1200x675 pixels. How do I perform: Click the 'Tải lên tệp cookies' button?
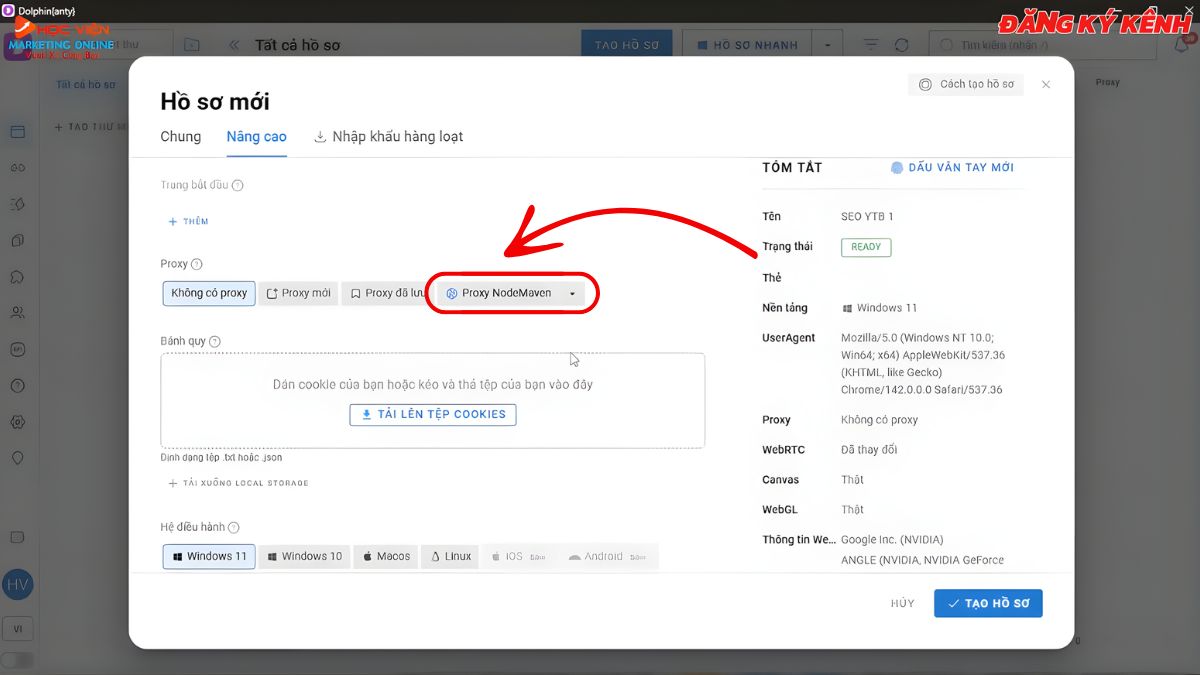click(433, 414)
